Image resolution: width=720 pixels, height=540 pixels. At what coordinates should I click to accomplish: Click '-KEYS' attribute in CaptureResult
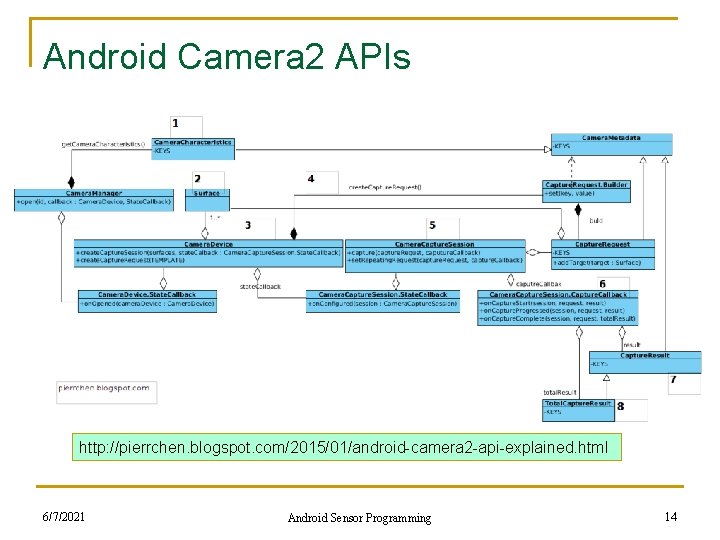point(600,364)
